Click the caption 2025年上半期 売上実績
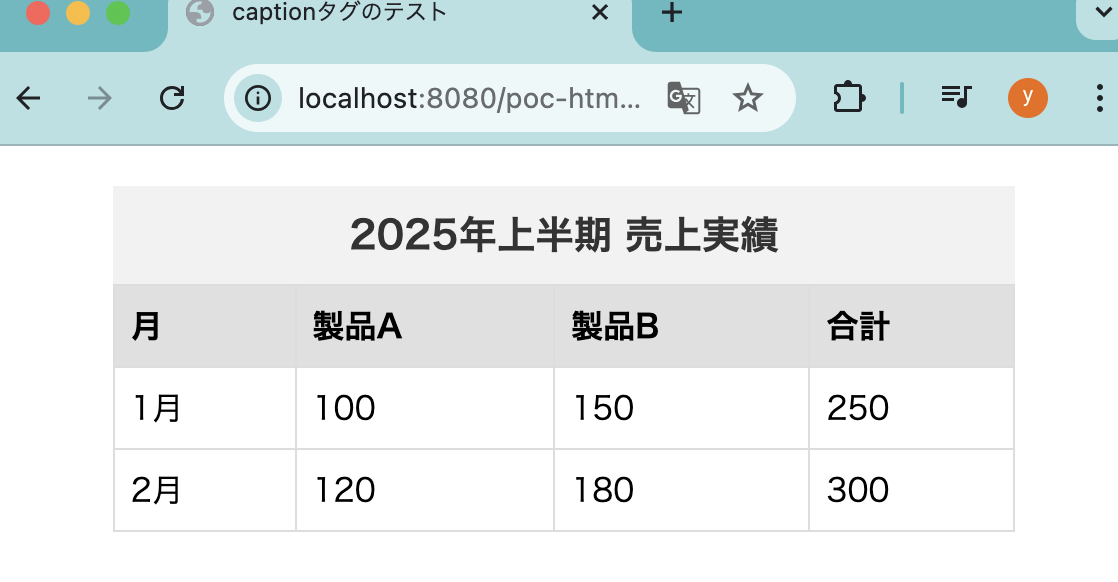The image size is (1118, 582). (x=564, y=235)
